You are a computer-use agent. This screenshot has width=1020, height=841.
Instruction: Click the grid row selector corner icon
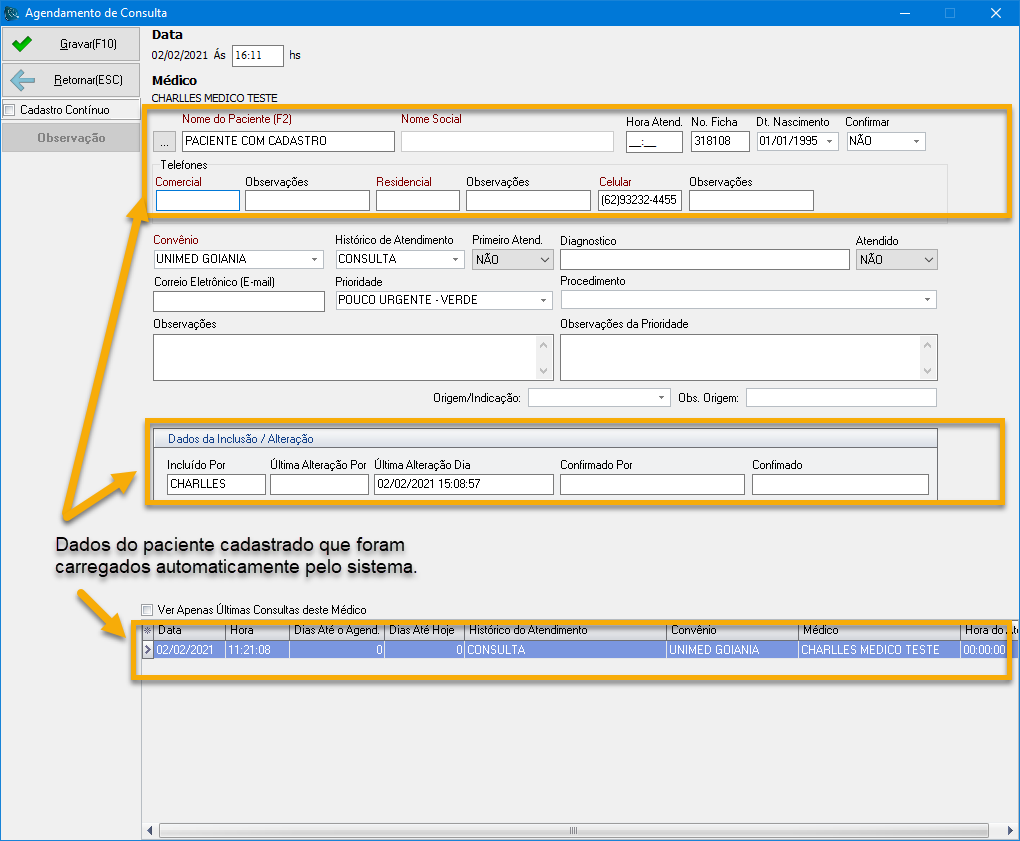pos(149,631)
